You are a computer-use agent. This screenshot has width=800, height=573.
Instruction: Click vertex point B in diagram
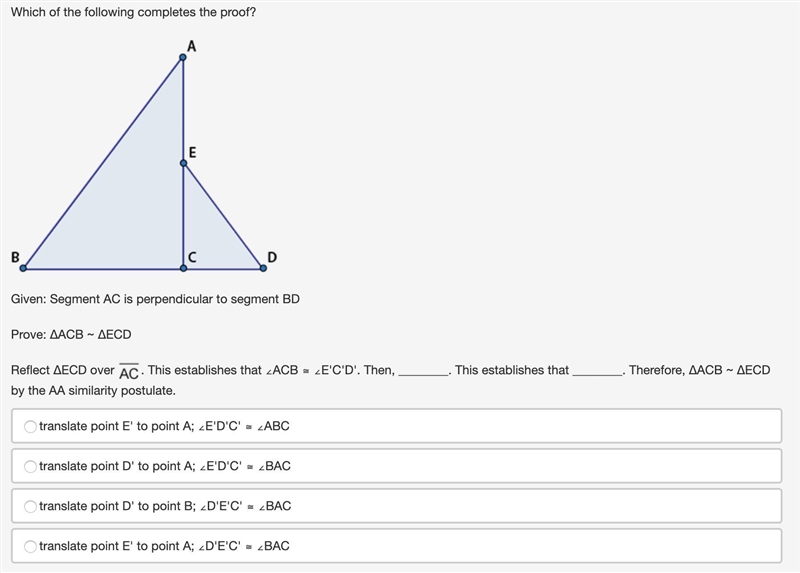[23, 268]
